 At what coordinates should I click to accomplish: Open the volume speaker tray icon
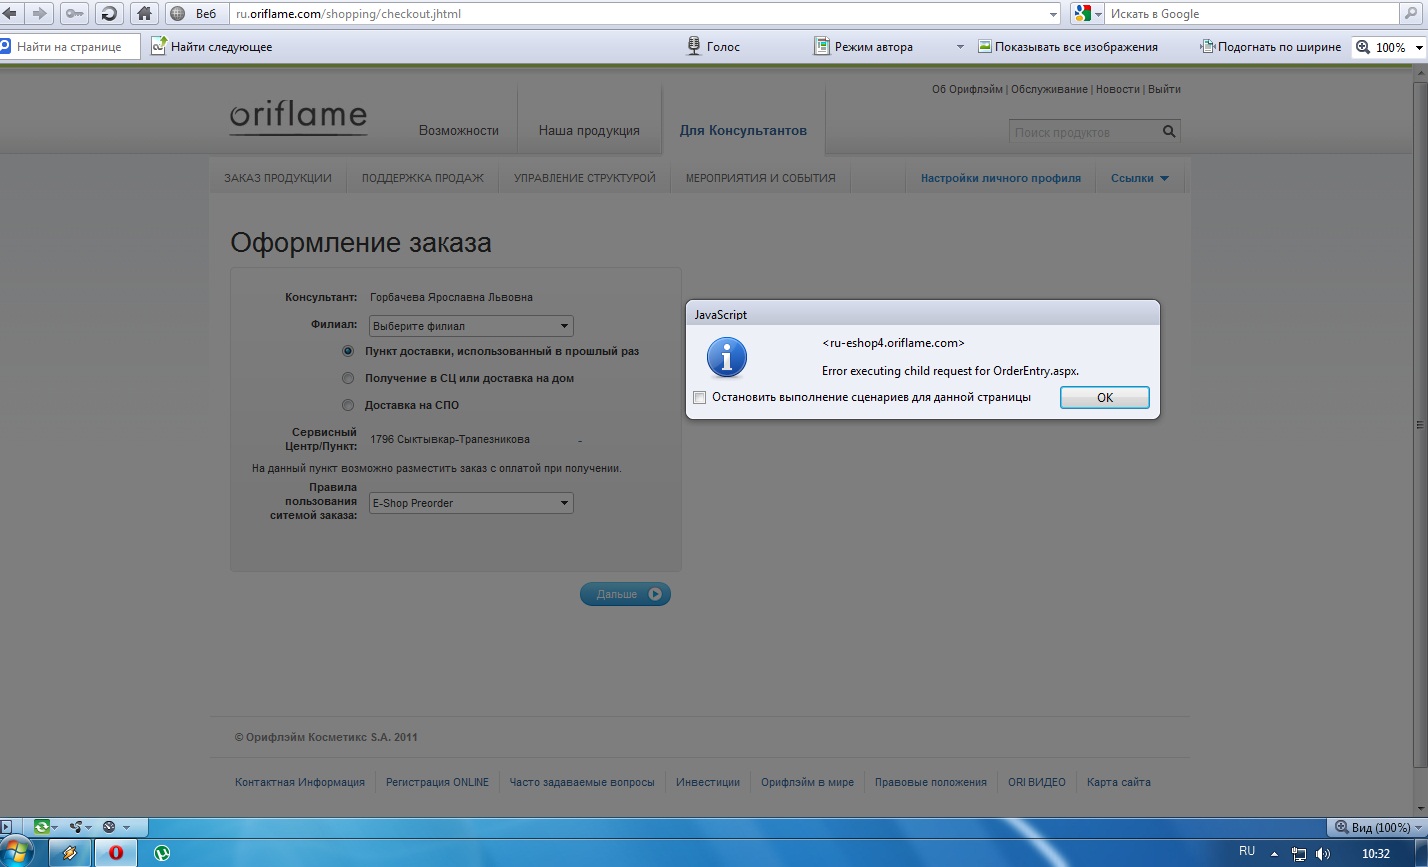click(x=1324, y=854)
